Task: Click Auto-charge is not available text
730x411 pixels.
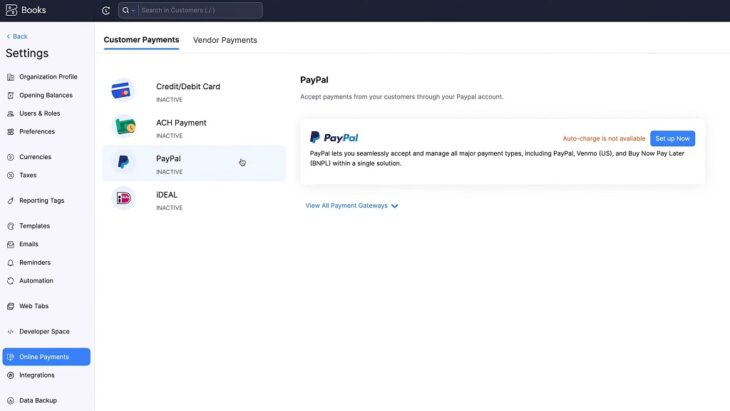Action: (x=604, y=139)
